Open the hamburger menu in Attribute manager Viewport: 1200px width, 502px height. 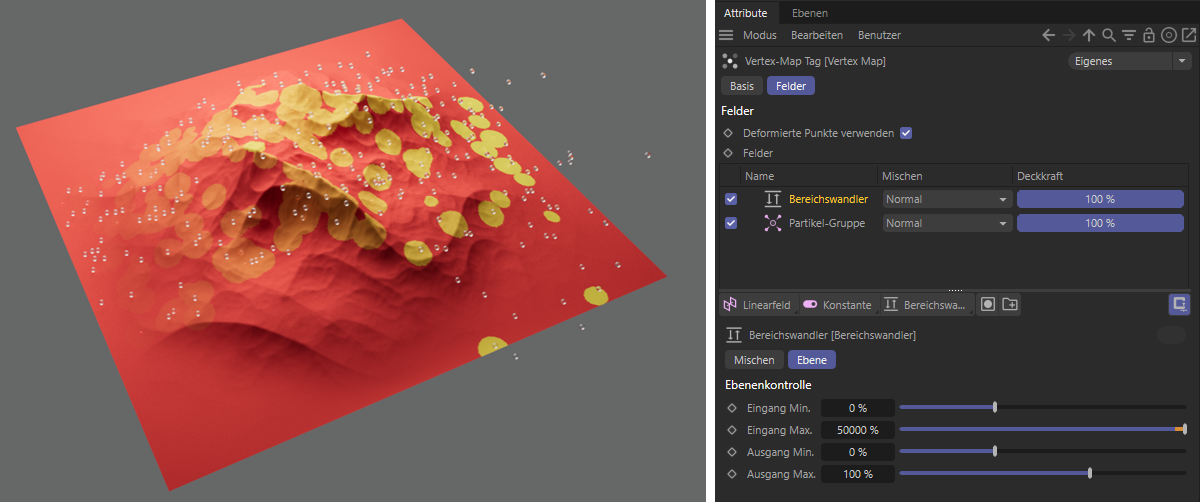pyautogui.click(x=726, y=35)
